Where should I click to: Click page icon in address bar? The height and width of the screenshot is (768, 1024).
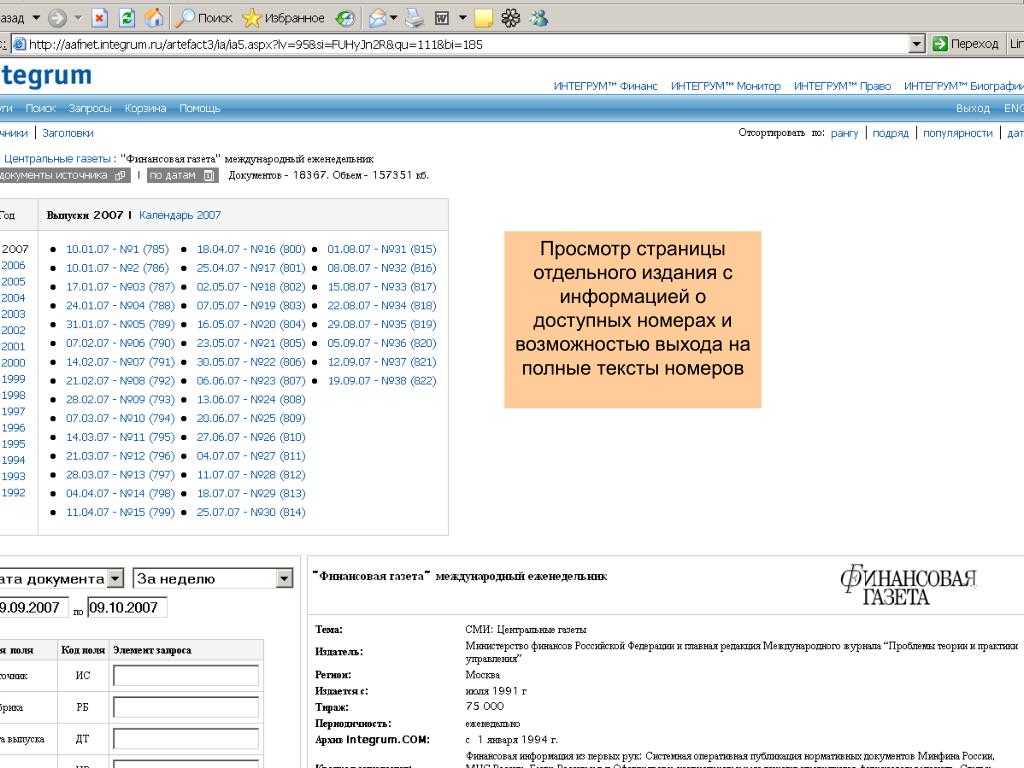pyautogui.click(x=20, y=44)
